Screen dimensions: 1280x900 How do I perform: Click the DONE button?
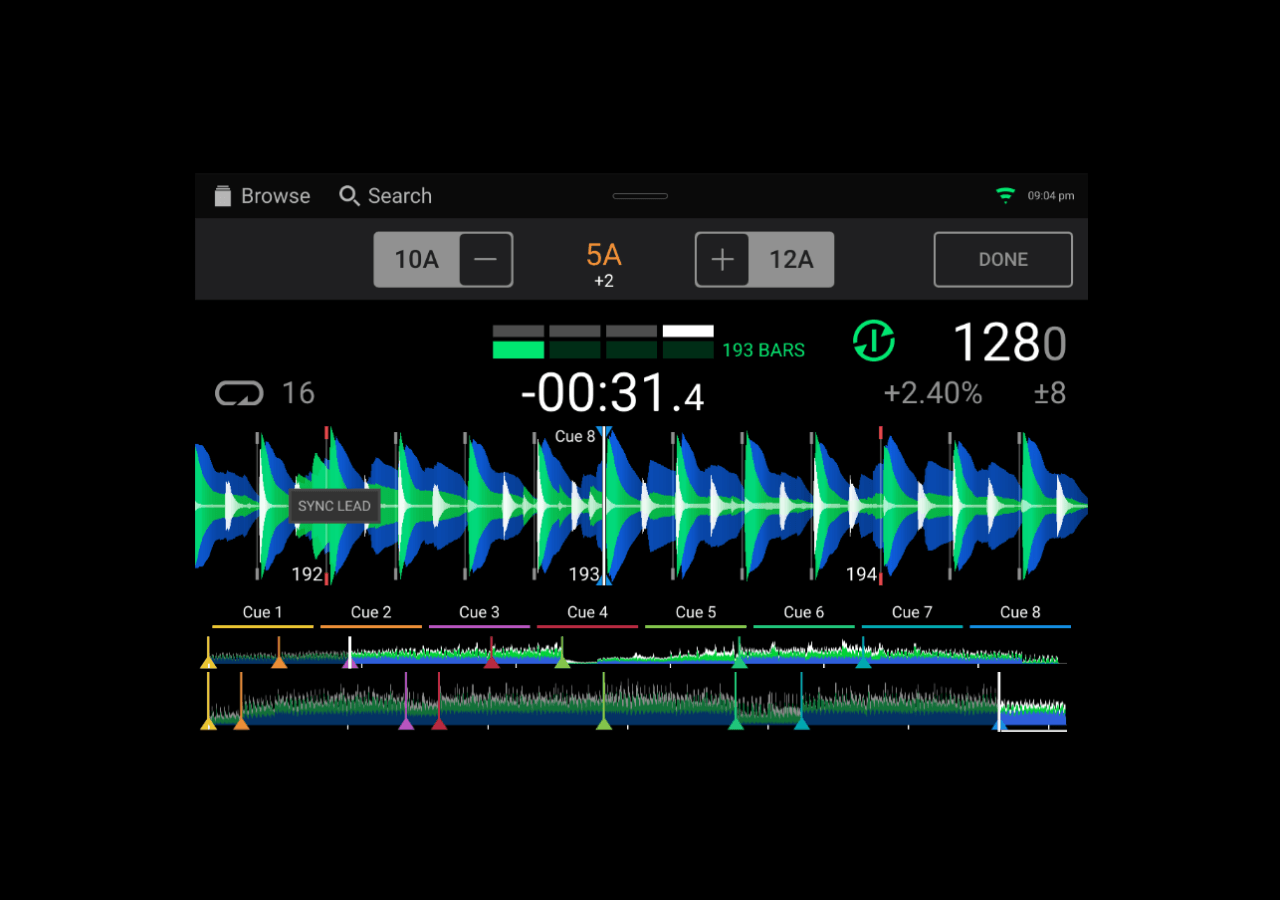[x=1003, y=260]
